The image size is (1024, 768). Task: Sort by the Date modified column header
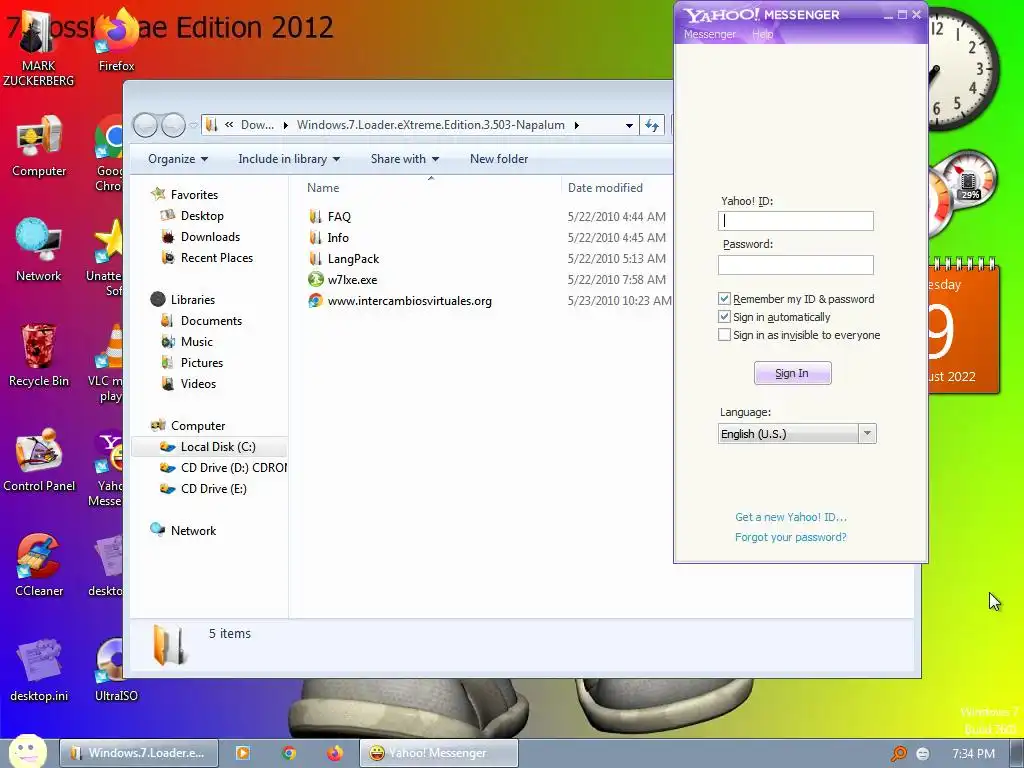(605, 187)
